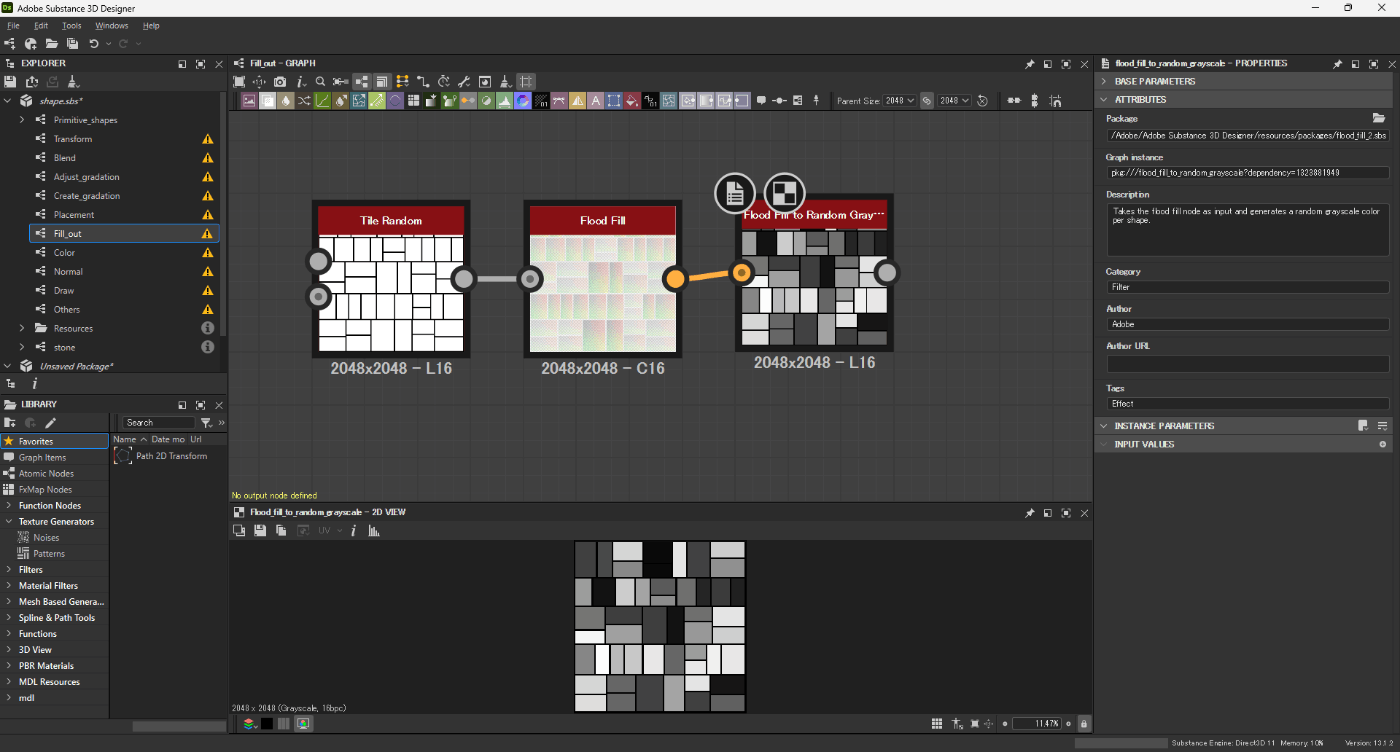The width and height of the screenshot is (1400, 752).
Task: Select Favorites in Library categories
Action: click(x=54, y=441)
